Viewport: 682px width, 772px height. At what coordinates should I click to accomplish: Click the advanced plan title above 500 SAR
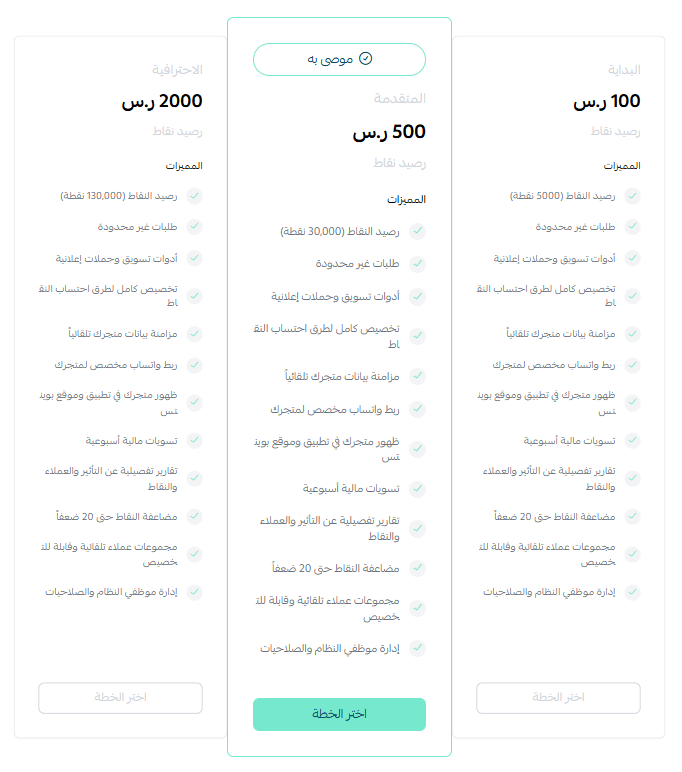point(399,98)
